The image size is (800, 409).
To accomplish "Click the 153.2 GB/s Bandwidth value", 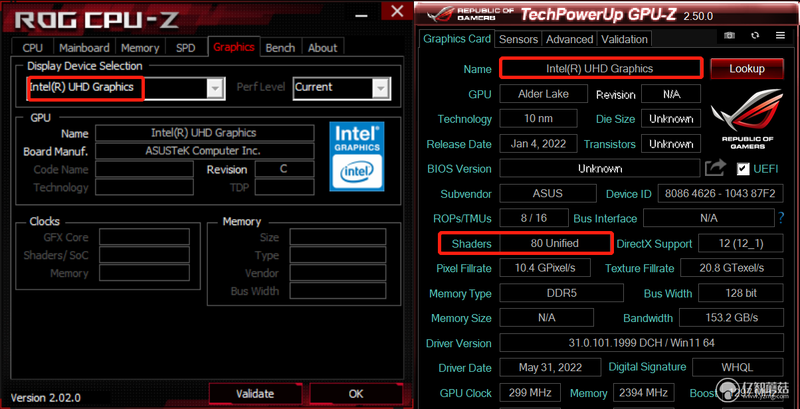I will pos(732,318).
